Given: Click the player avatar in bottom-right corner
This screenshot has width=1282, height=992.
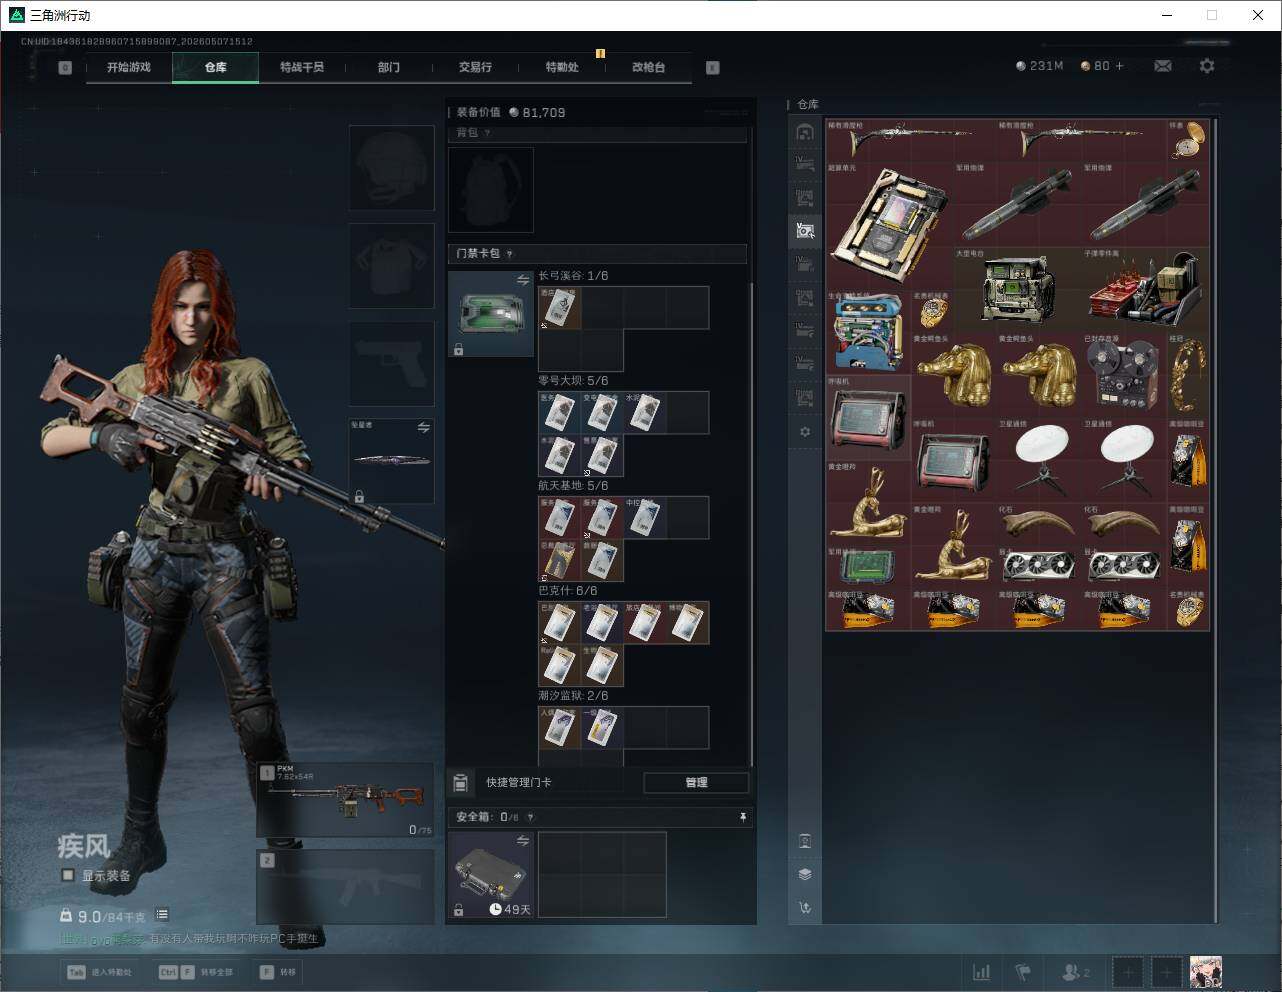Looking at the screenshot, I should click(1206, 971).
